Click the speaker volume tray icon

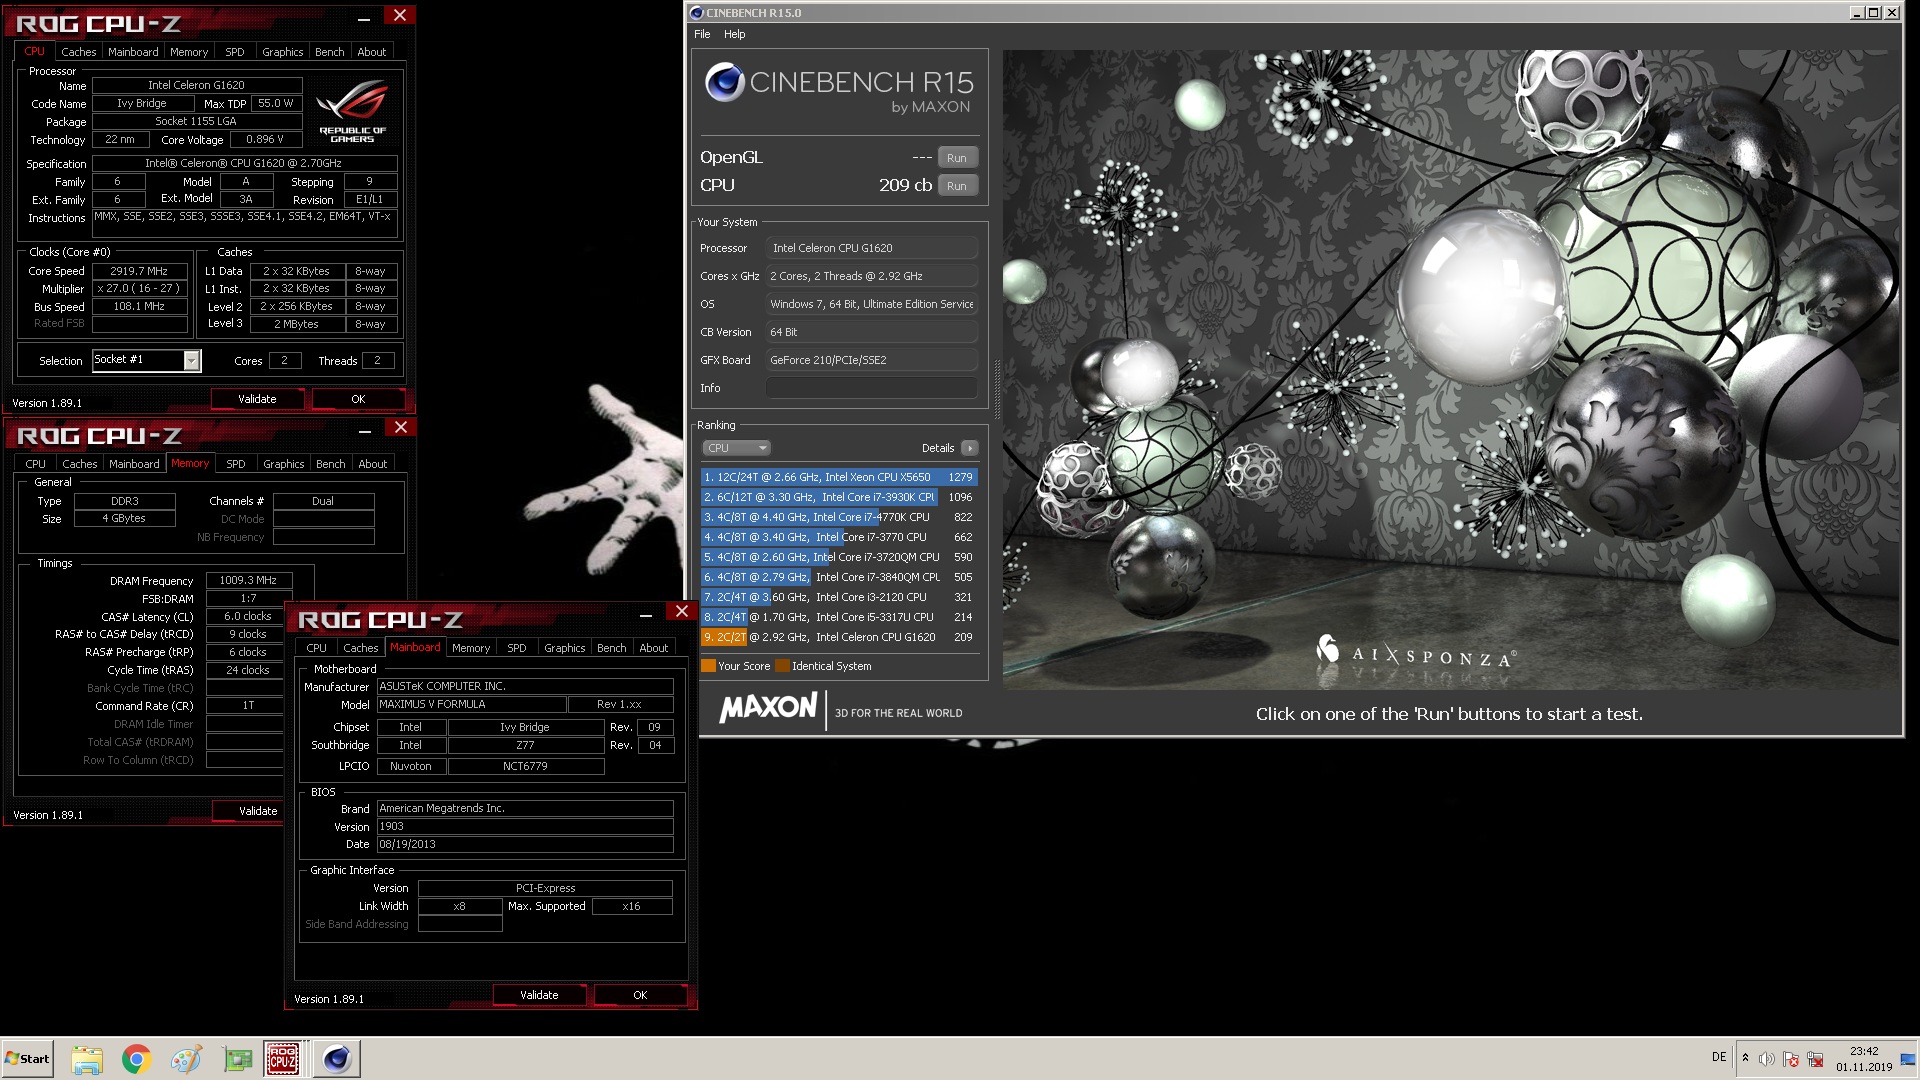tap(1767, 1059)
